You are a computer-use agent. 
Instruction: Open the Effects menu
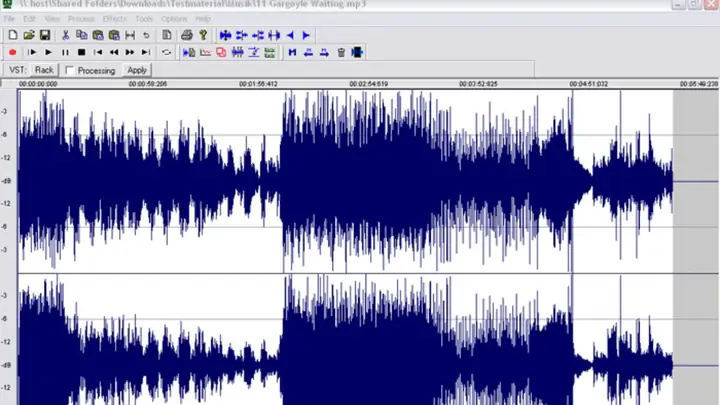115,19
